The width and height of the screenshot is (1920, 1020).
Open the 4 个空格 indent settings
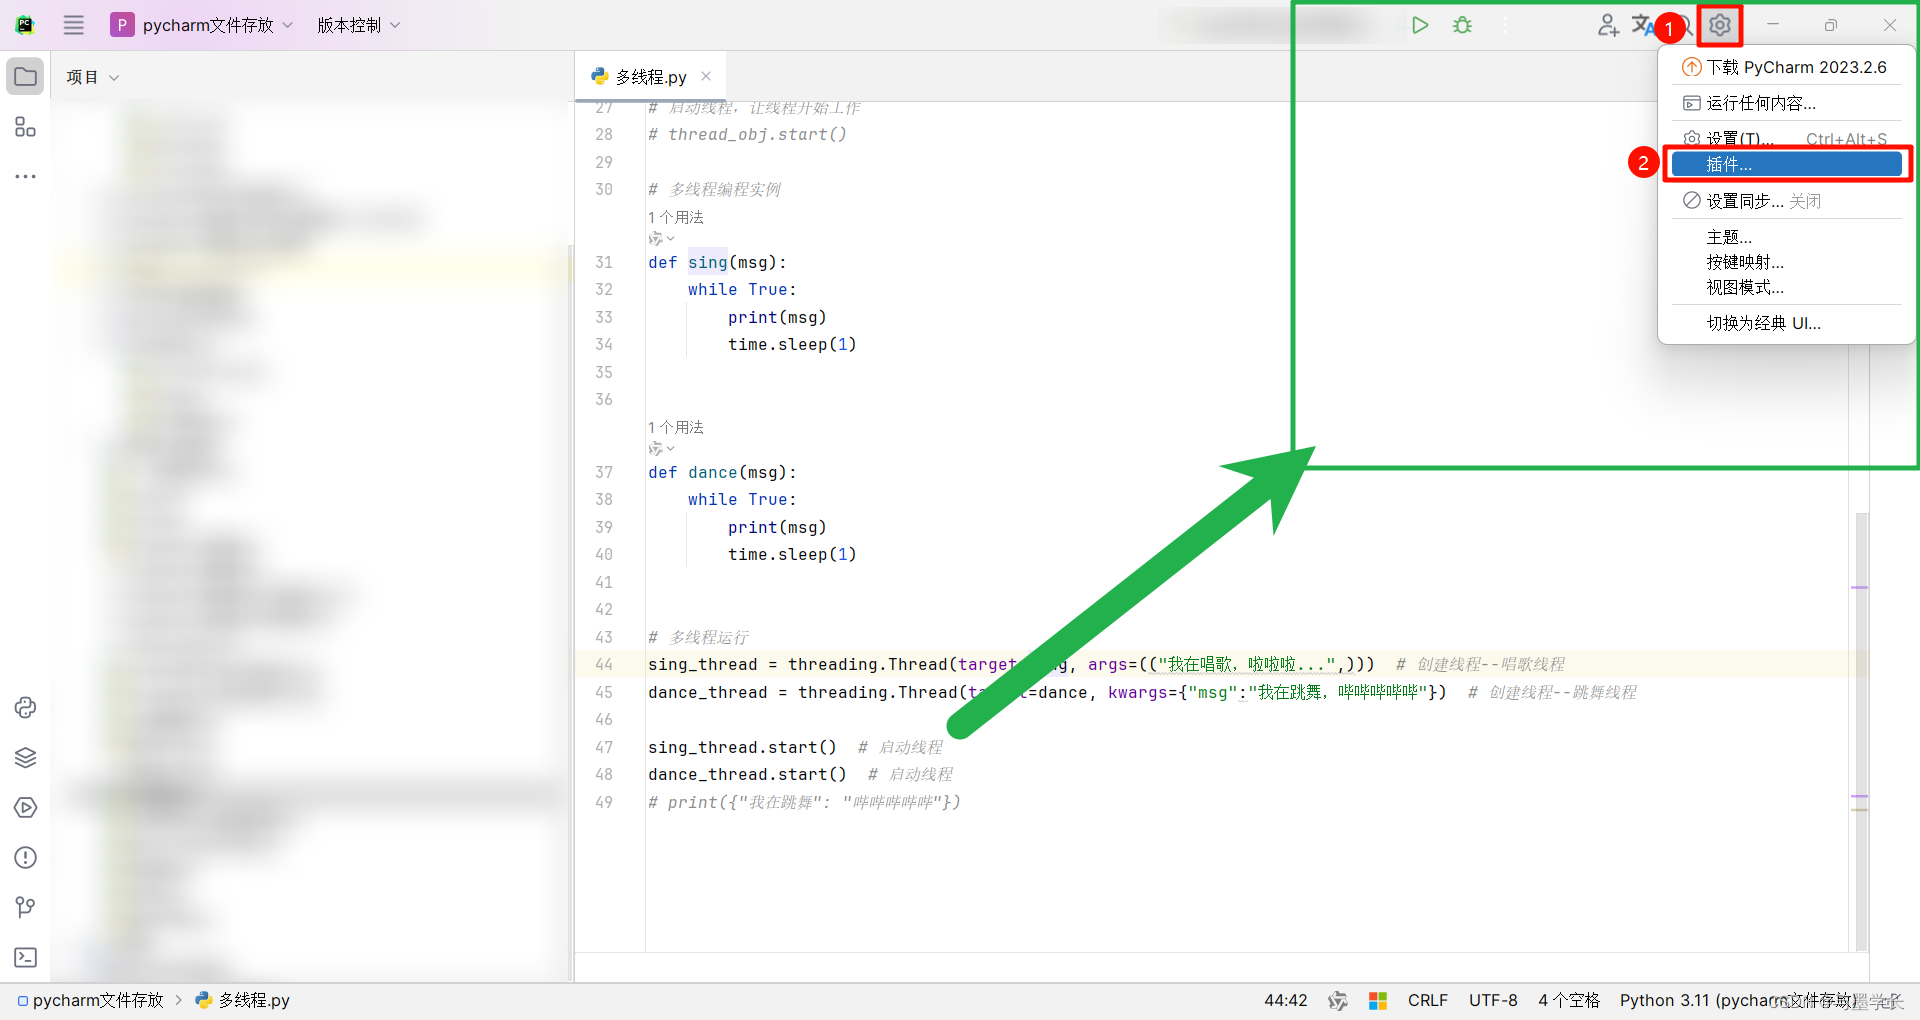pos(1568,1000)
